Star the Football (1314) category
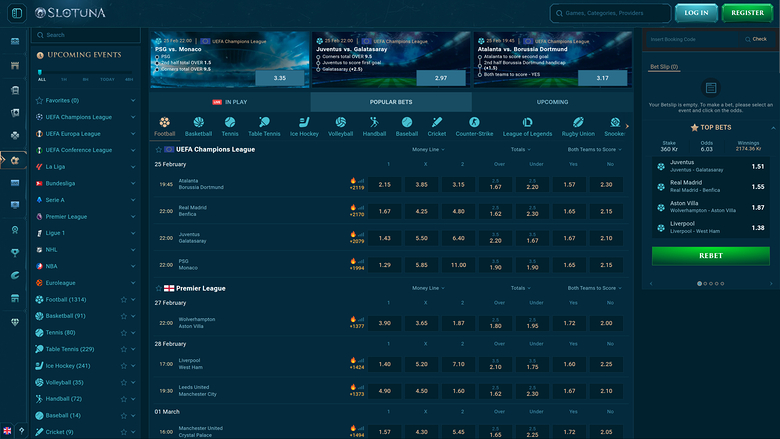 coord(124,299)
